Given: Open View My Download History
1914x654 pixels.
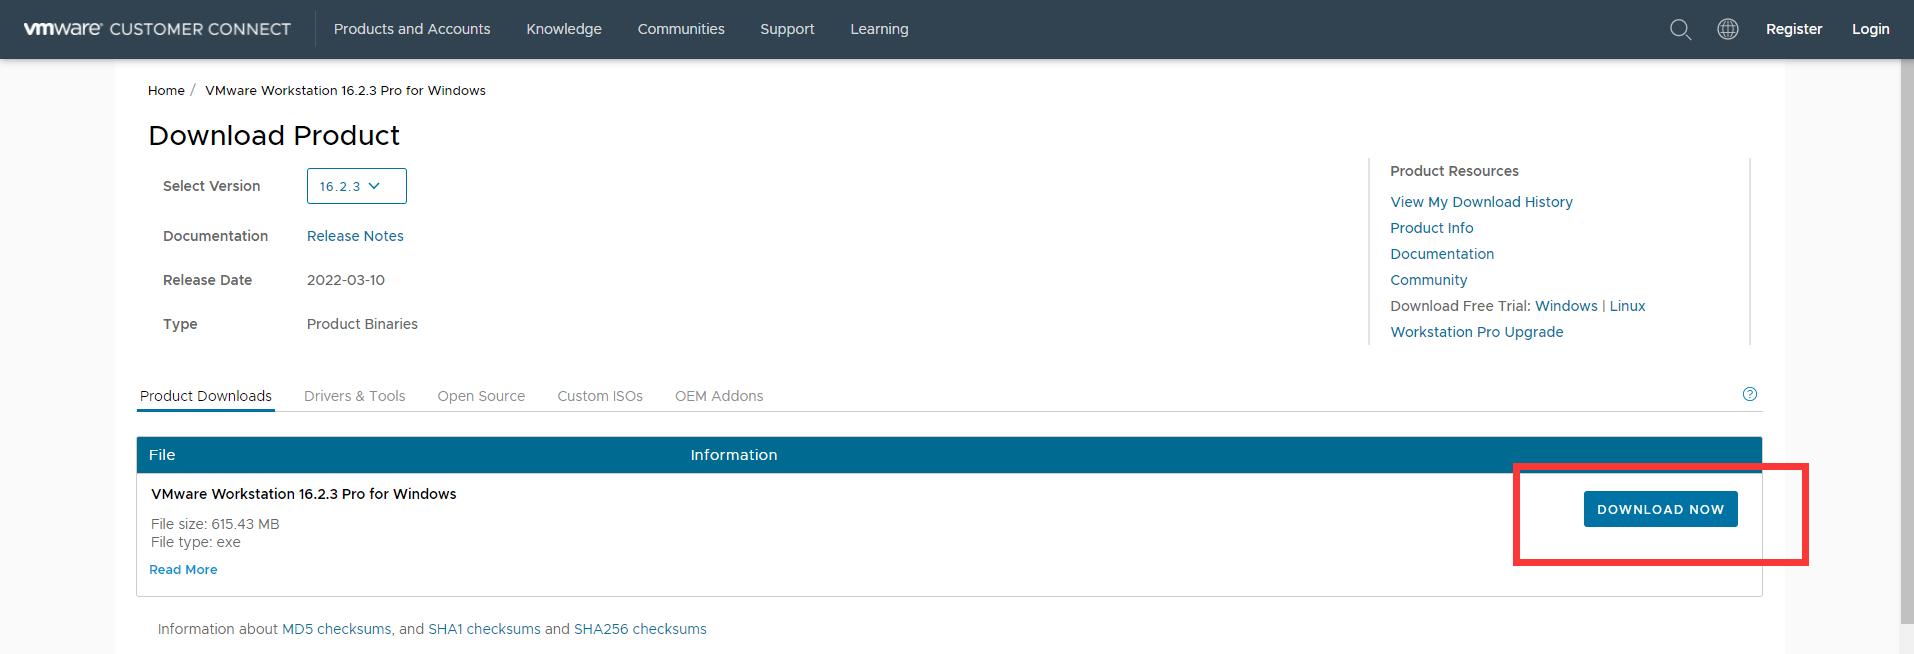Looking at the screenshot, I should (x=1481, y=202).
